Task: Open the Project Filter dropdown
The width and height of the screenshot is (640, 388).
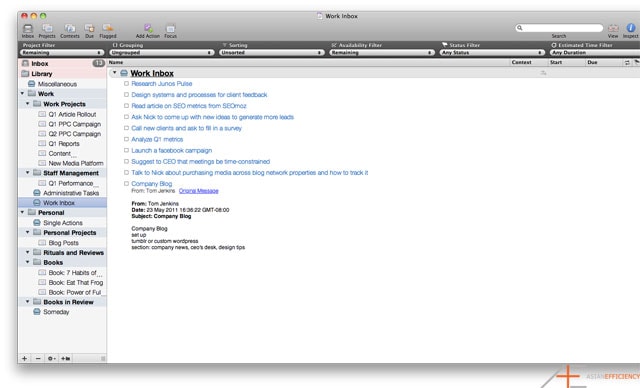Action: click(x=62, y=53)
